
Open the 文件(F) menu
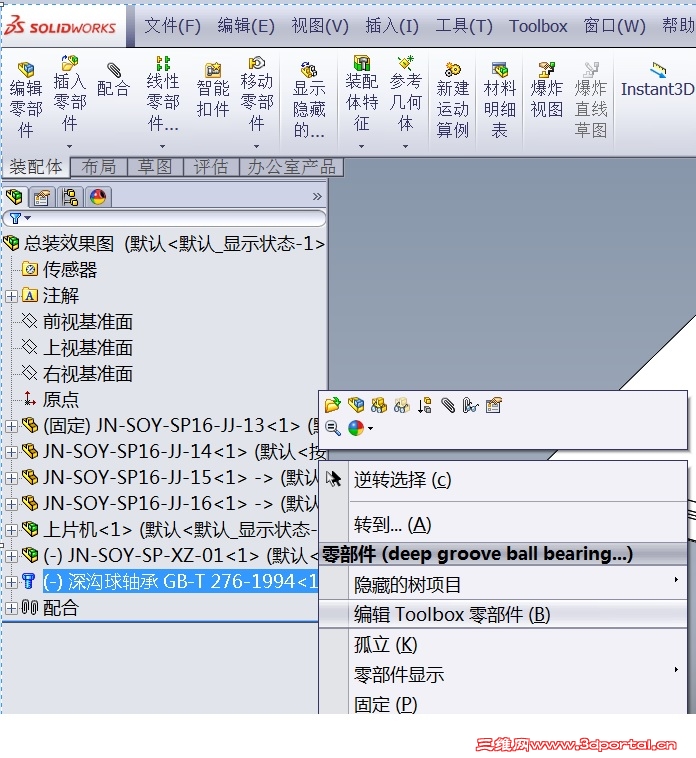tap(172, 26)
